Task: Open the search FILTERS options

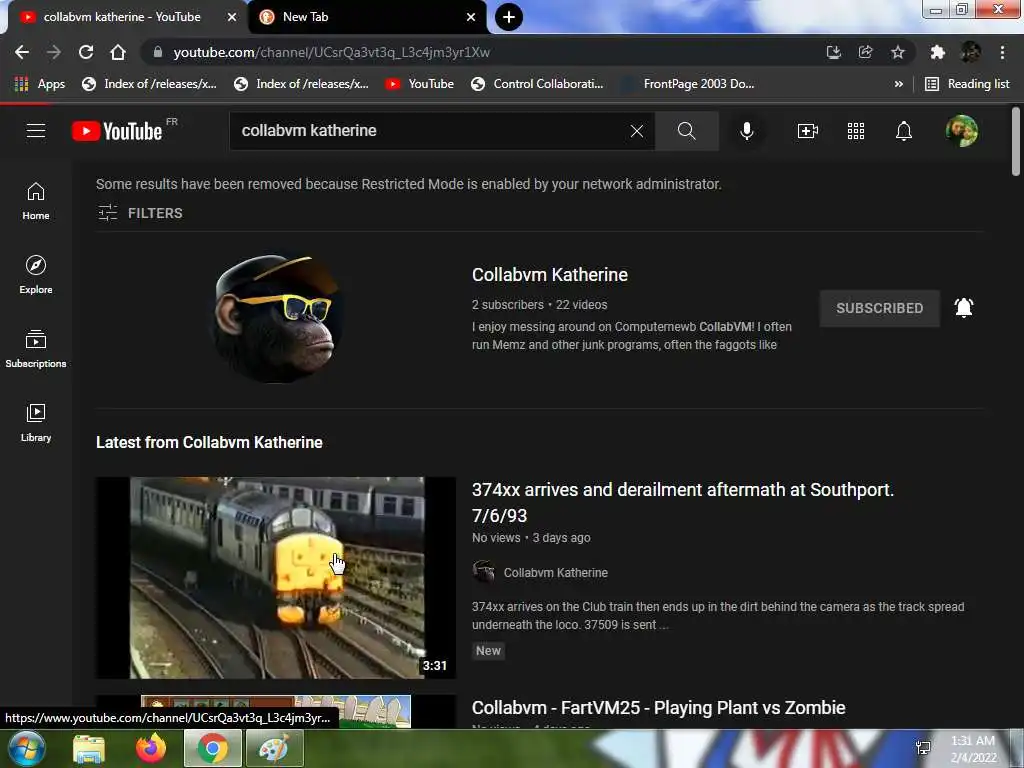Action: tap(140, 213)
